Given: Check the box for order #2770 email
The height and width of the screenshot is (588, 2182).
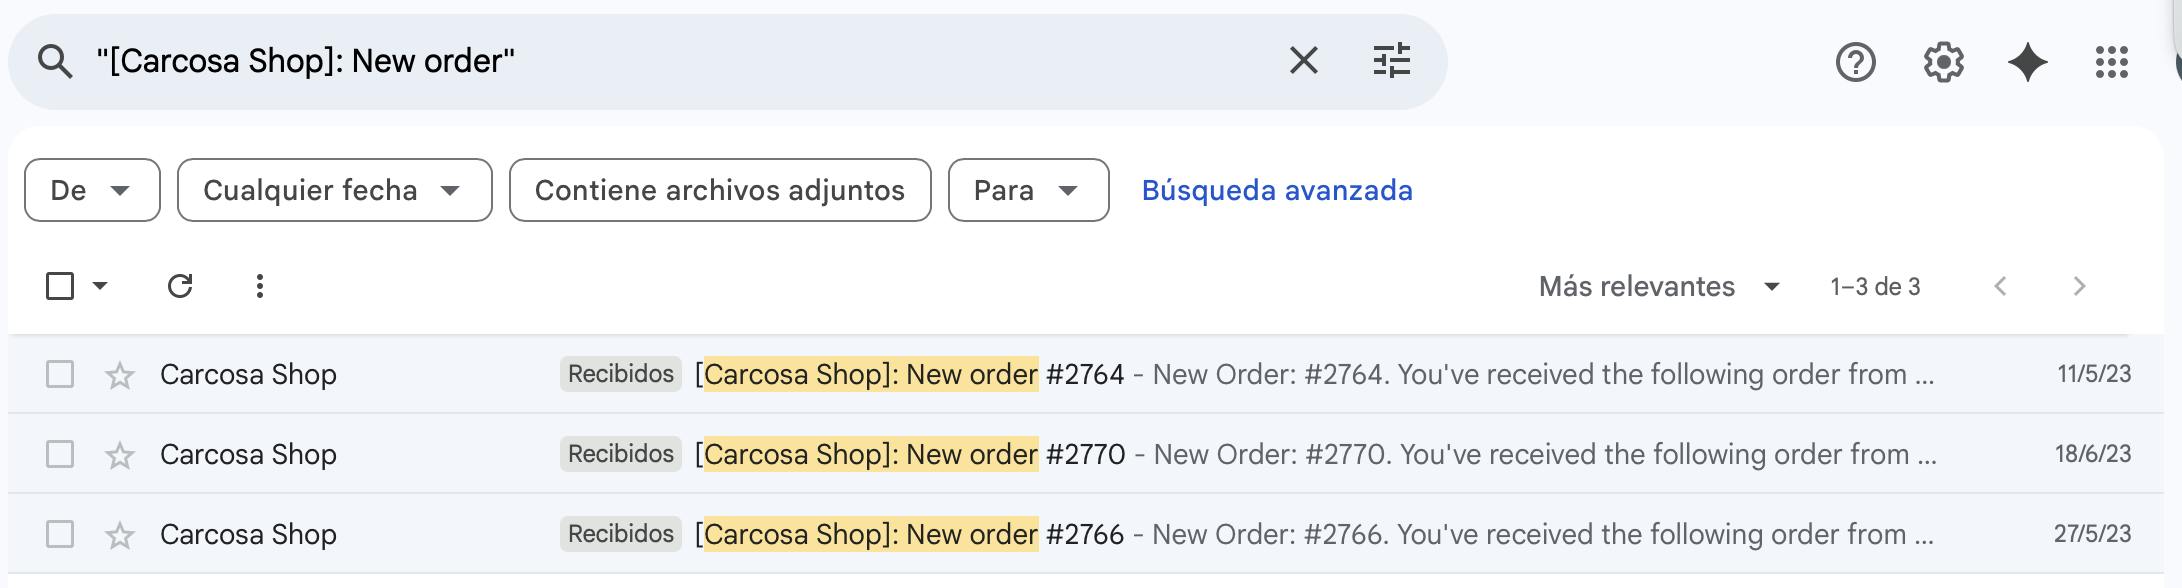Looking at the screenshot, I should (x=60, y=454).
